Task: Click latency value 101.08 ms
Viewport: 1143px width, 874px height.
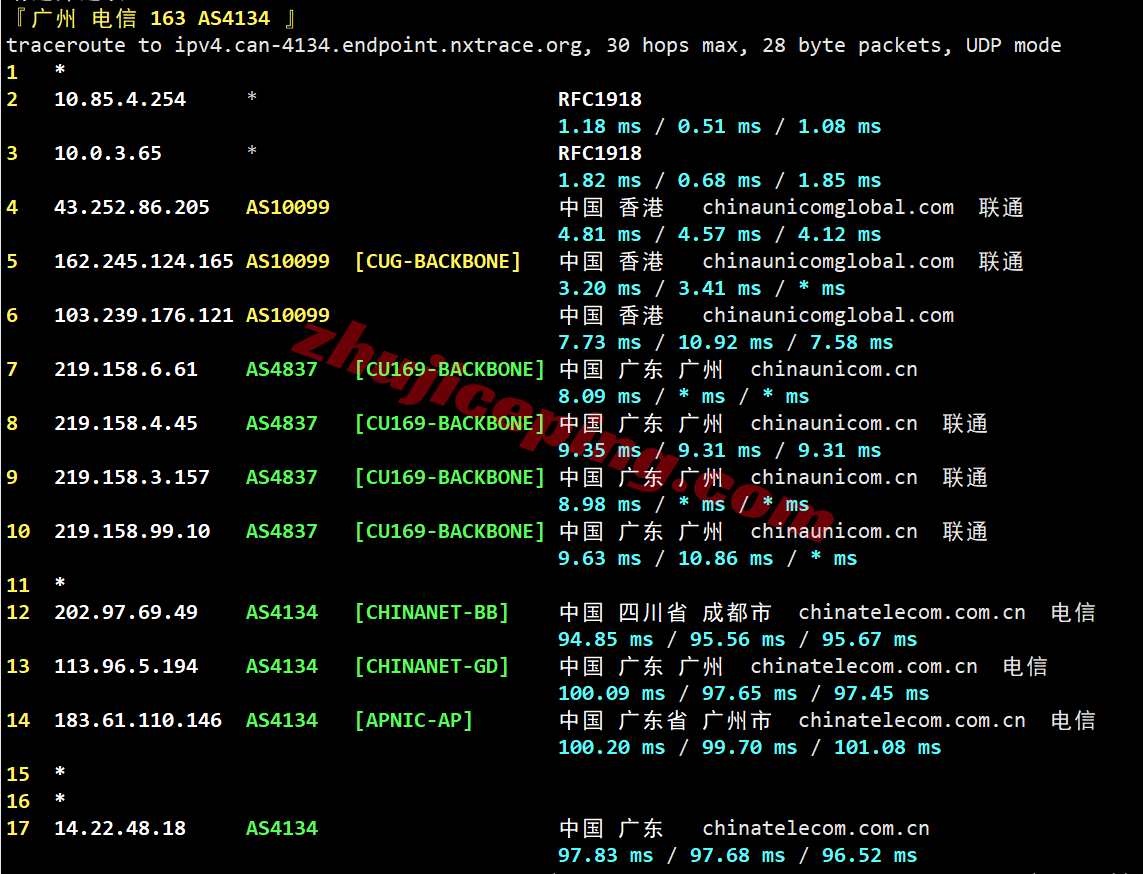Action: pos(887,747)
